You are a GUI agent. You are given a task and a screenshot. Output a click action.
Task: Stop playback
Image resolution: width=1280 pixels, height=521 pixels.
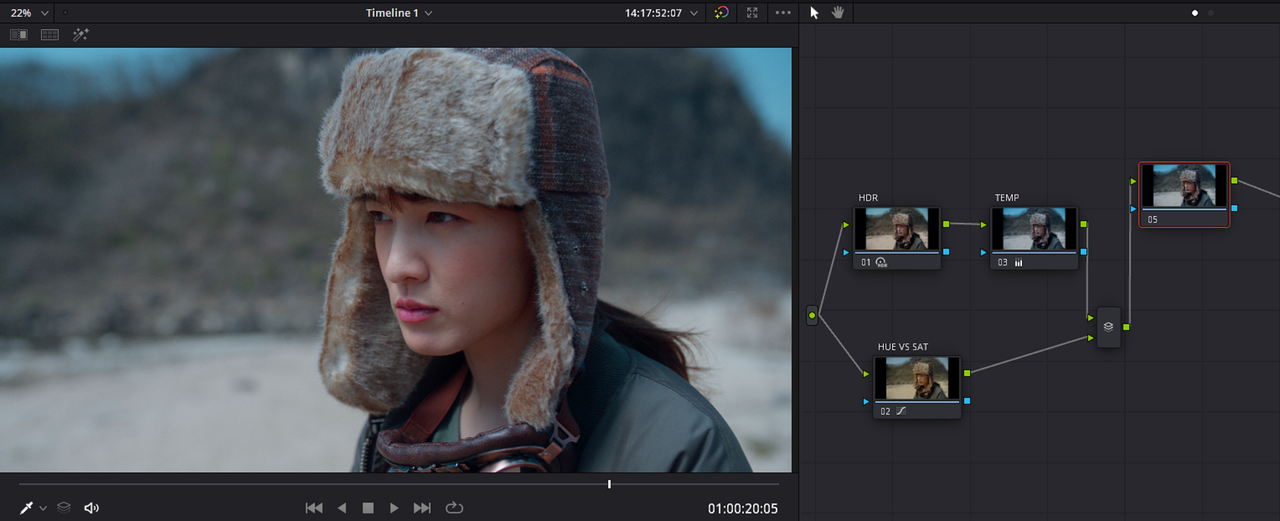click(x=368, y=508)
